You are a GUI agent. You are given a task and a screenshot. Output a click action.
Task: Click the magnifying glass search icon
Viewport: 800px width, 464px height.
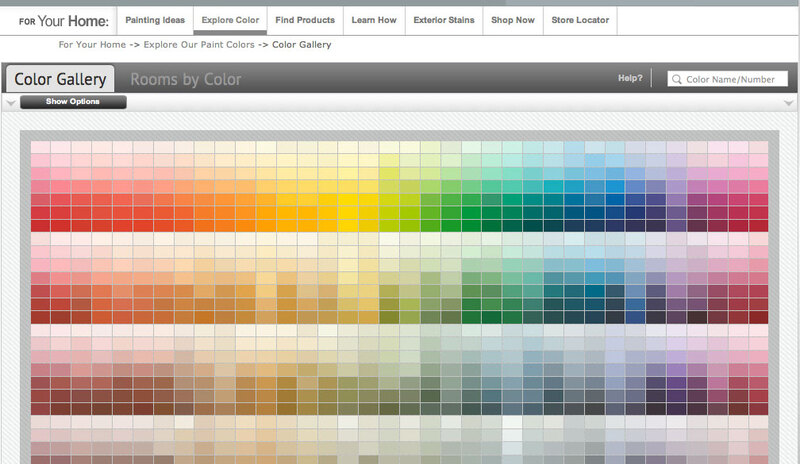pos(677,79)
